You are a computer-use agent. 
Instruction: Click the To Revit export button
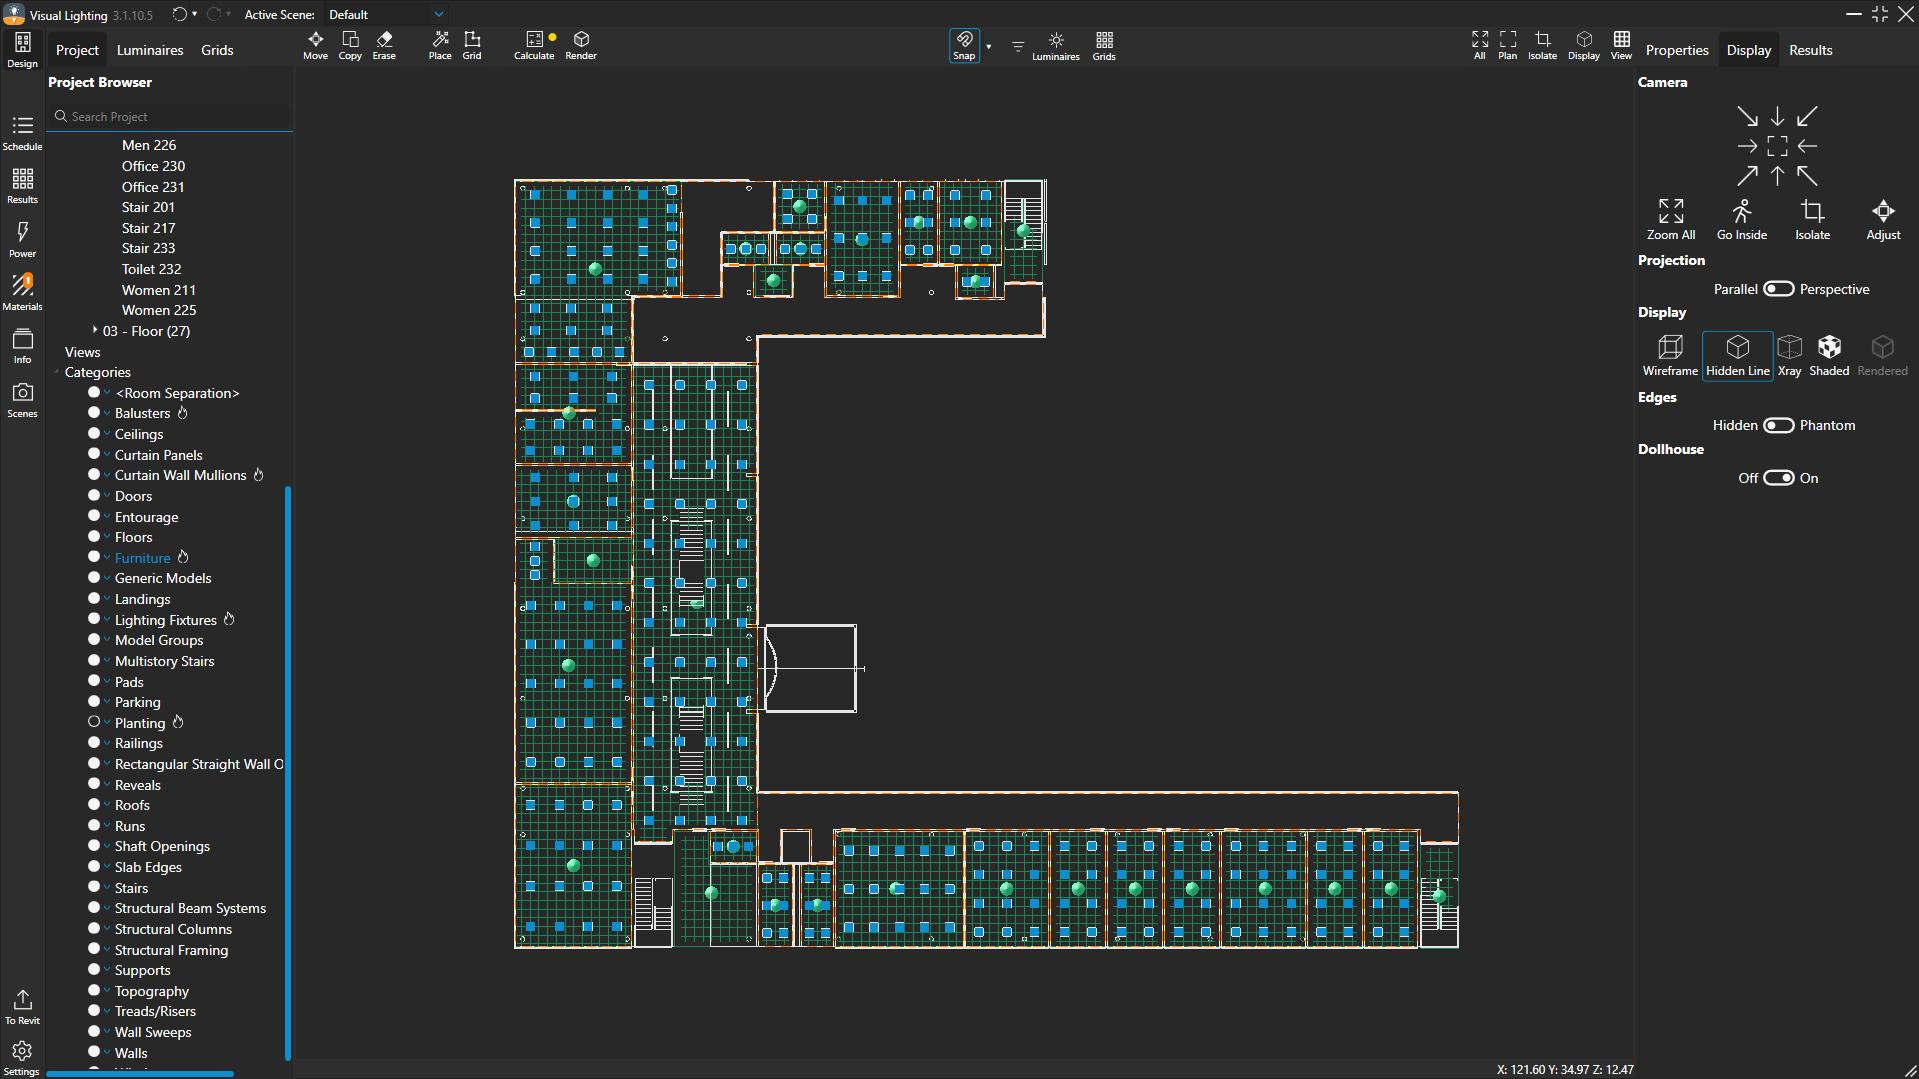point(22,1006)
